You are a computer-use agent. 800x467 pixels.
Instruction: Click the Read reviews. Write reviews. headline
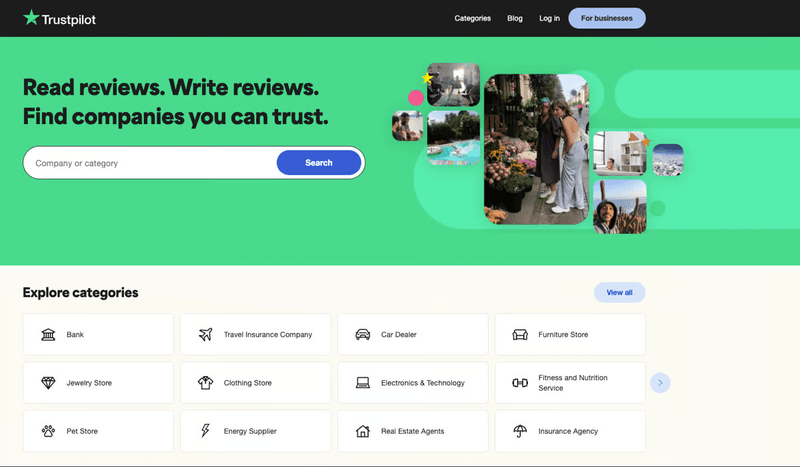click(171, 87)
